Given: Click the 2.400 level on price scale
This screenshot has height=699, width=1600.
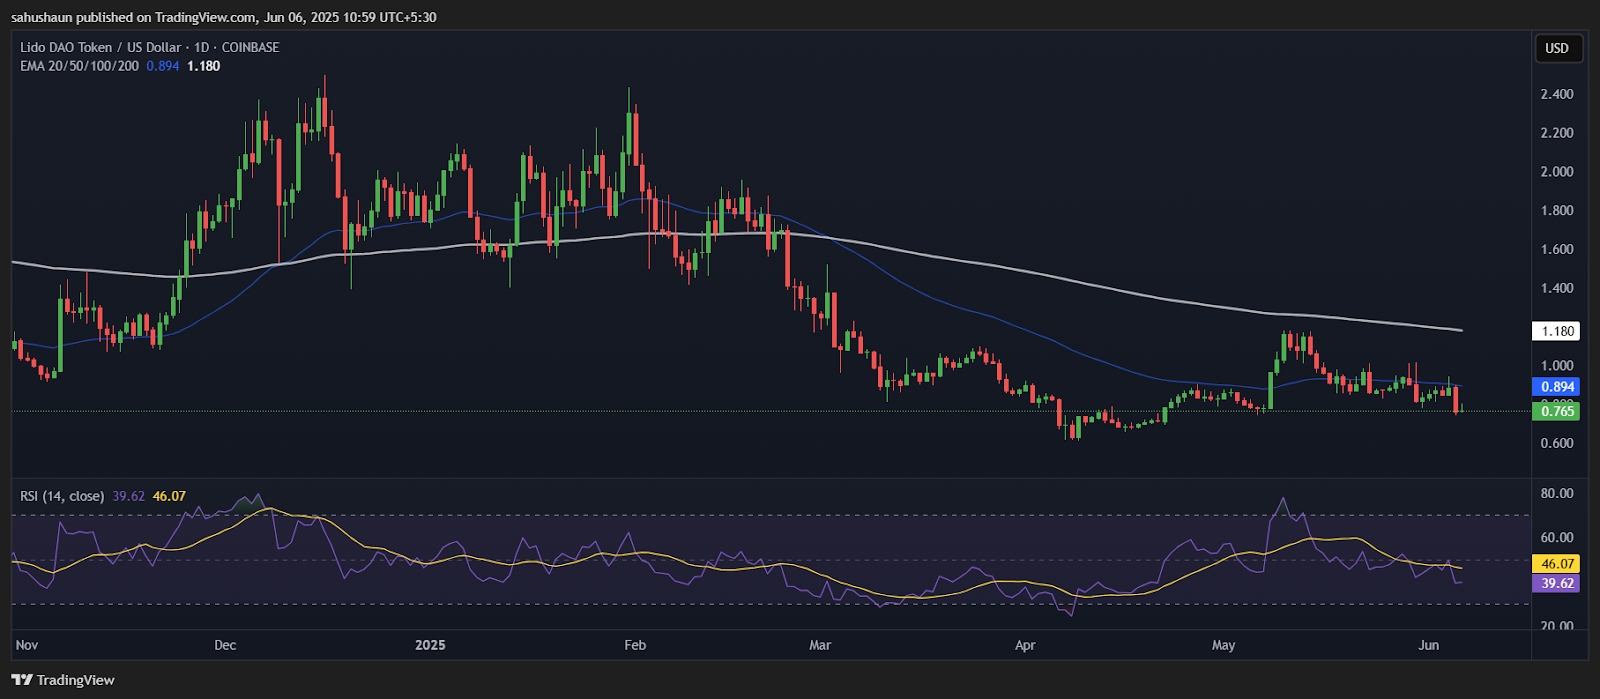Looking at the screenshot, I should coord(1557,94).
